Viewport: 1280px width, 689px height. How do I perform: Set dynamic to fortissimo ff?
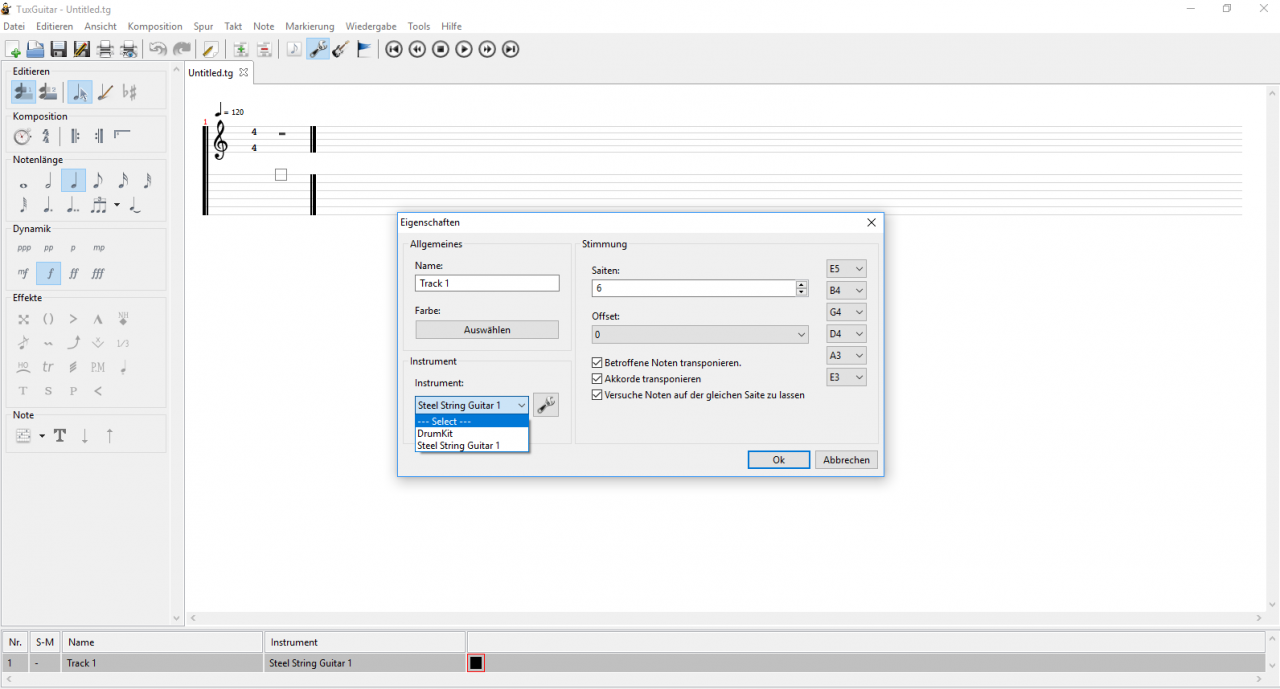click(x=74, y=273)
